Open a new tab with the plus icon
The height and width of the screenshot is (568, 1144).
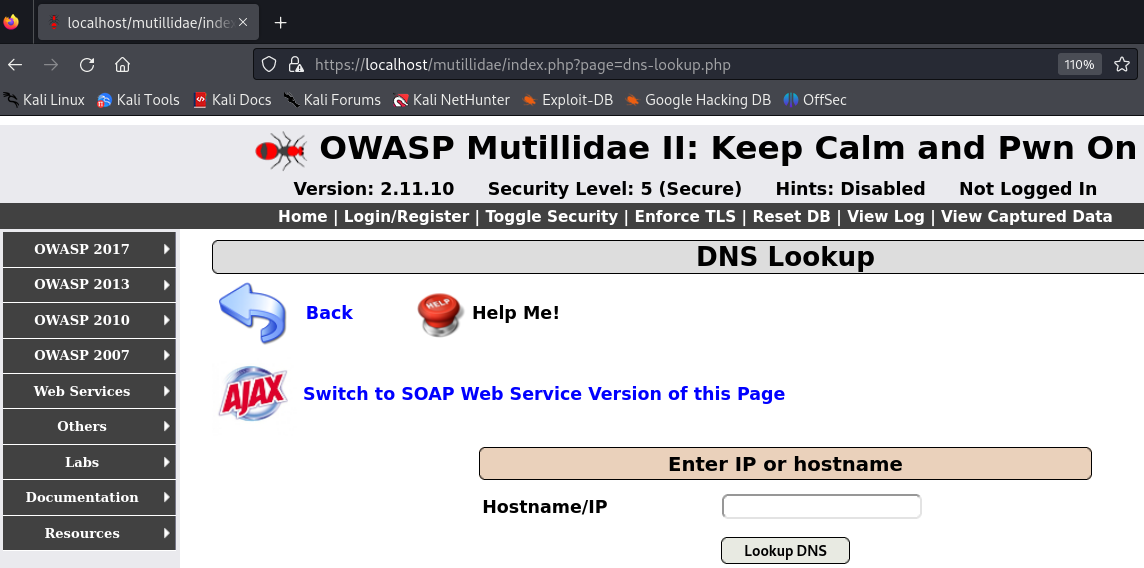point(280,23)
